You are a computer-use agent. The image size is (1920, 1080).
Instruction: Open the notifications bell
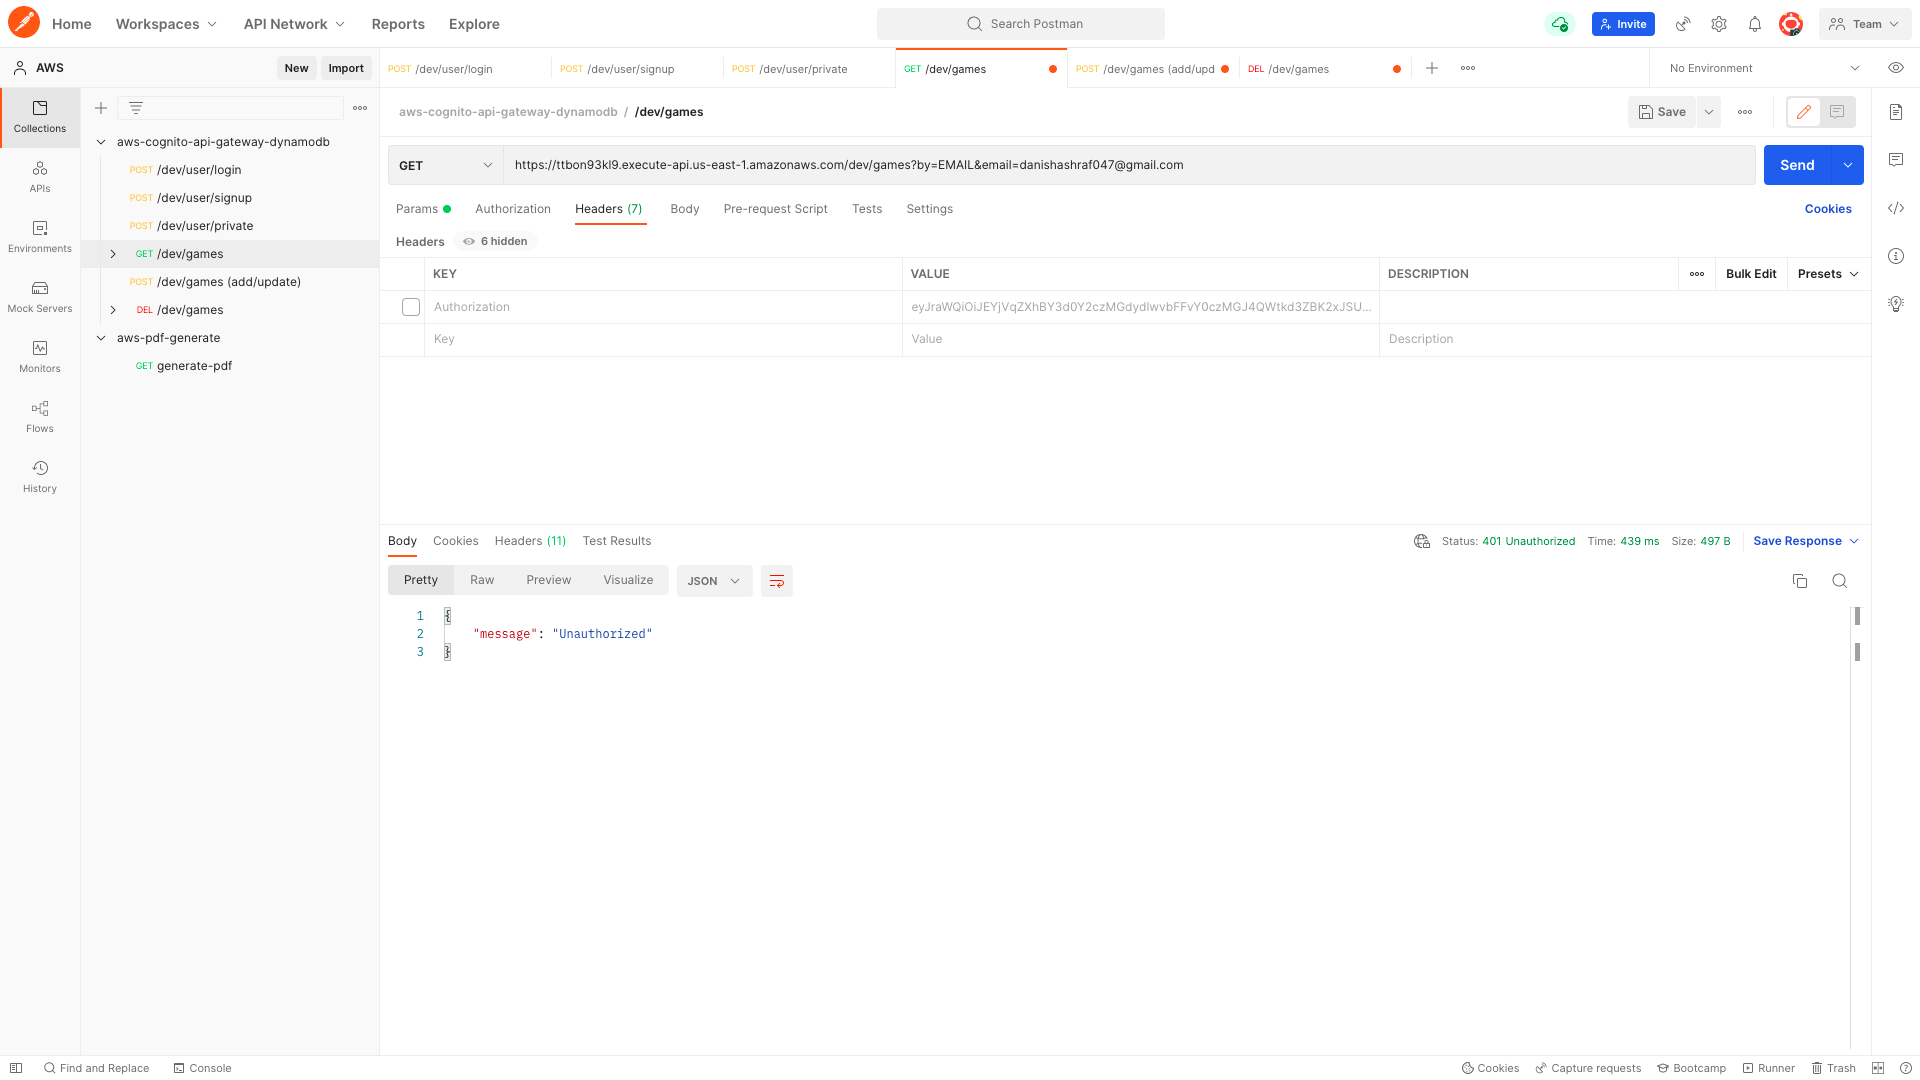pyautogui.click(x=1754, y=24)
